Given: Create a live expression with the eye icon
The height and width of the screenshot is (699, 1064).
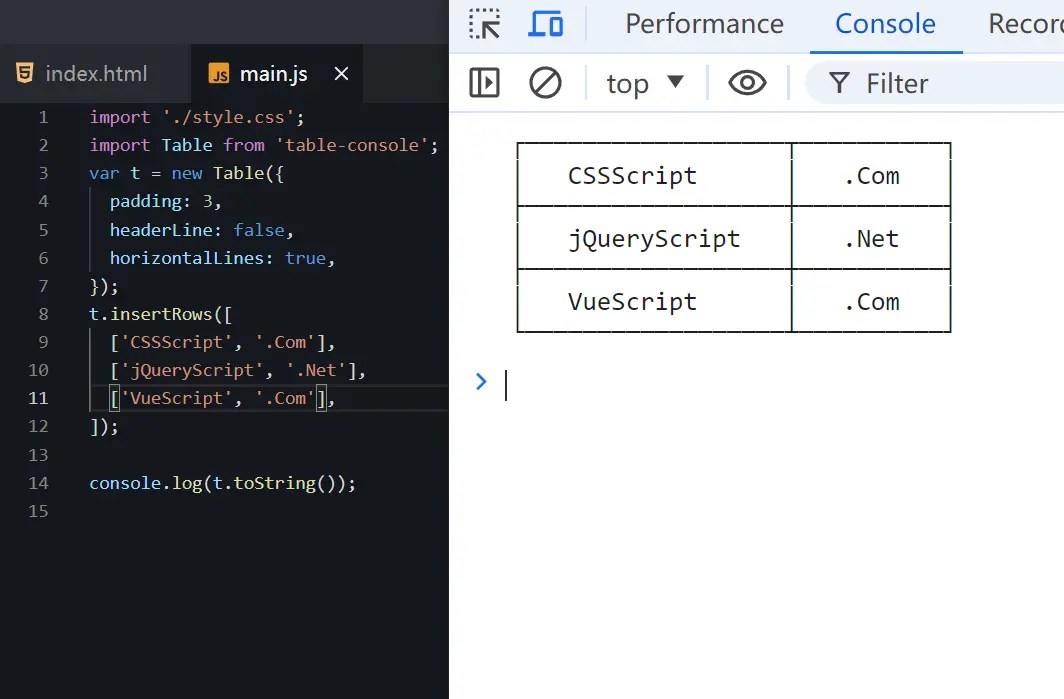Looking at the screenshot, I should tap(747, 83).
